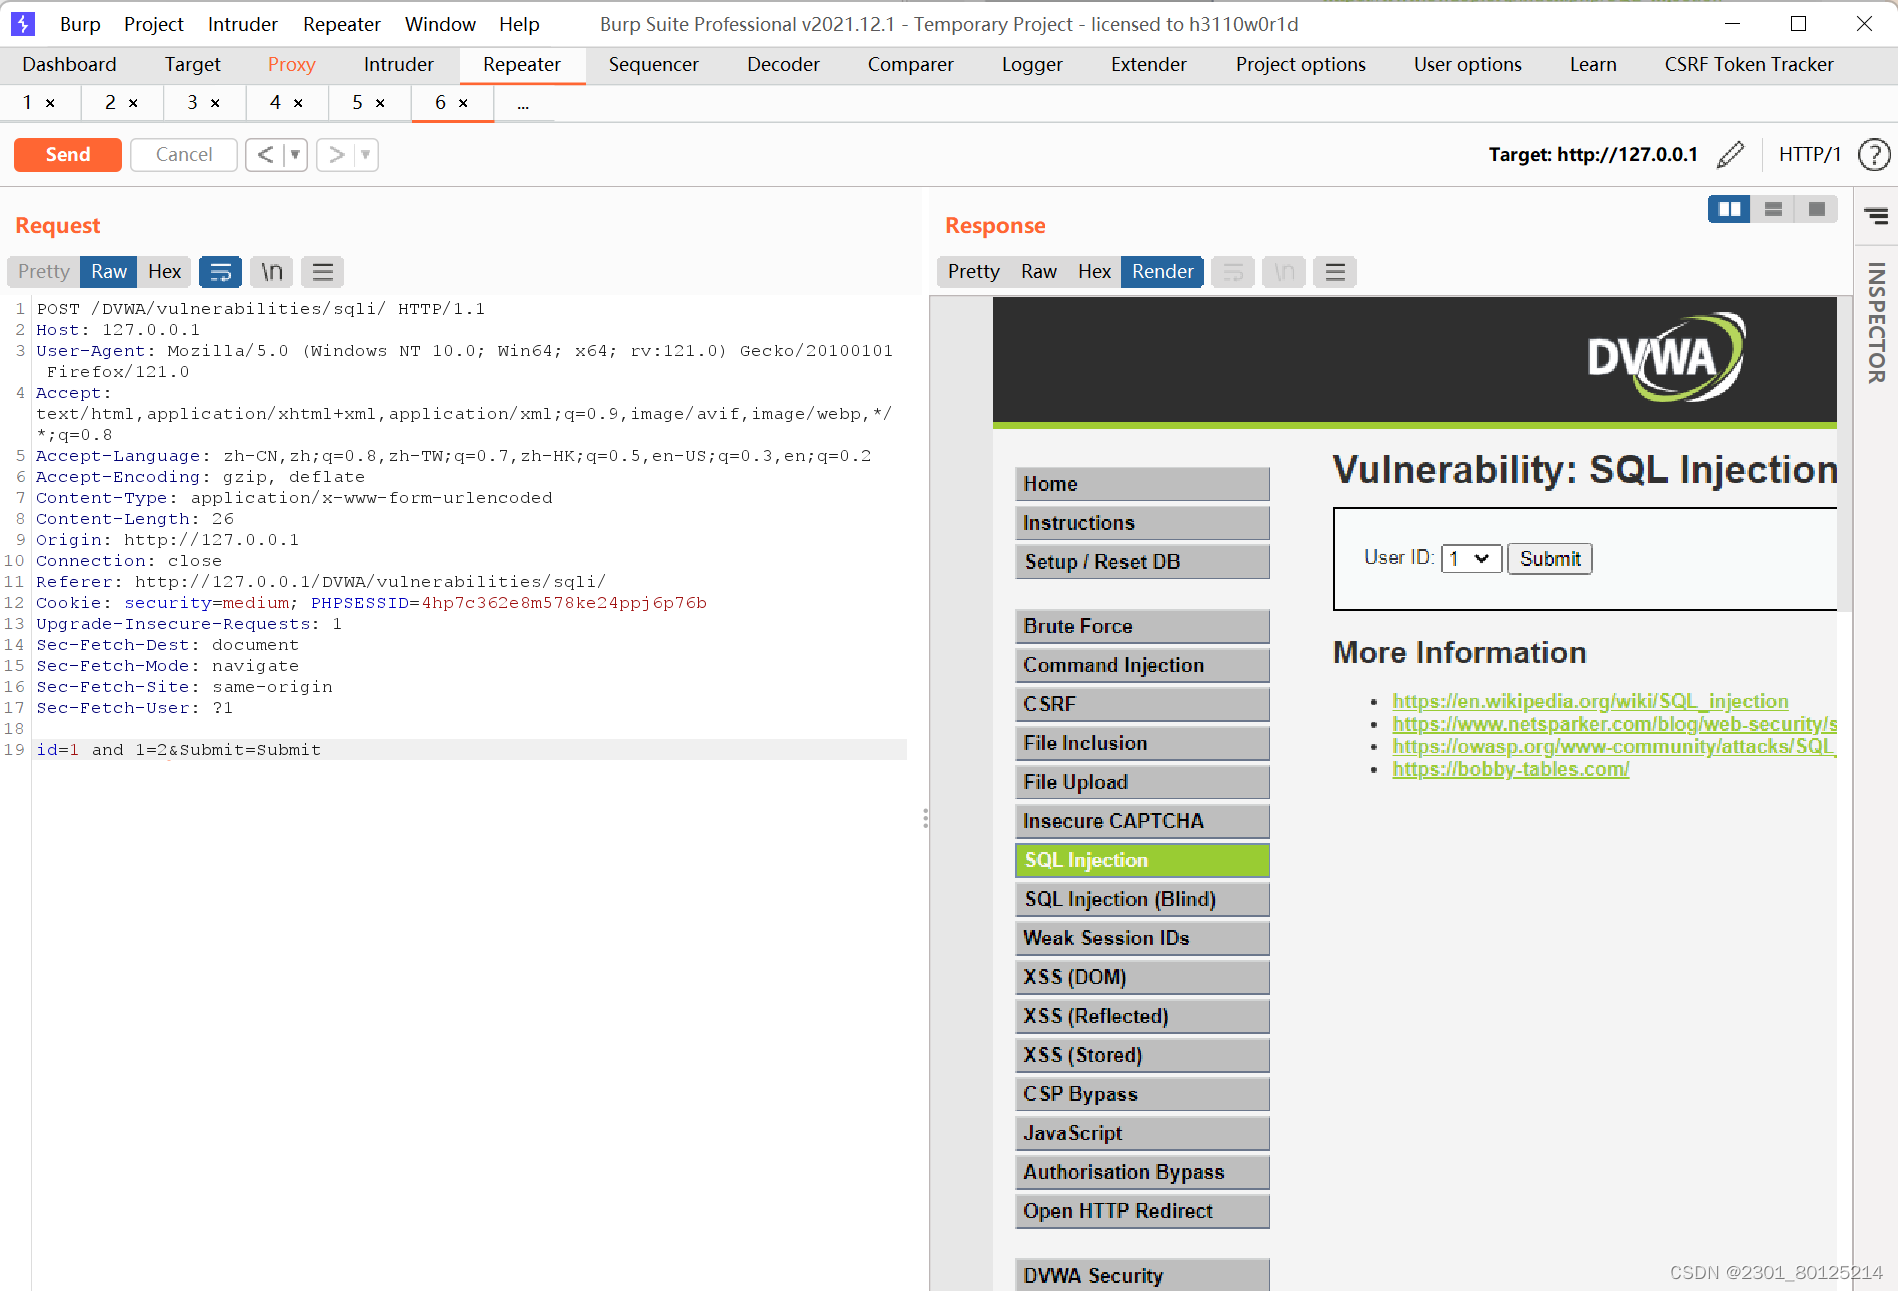
Task: Click SQL Injection (Blind) in DVWA menu
Action: (x=1142, y=899)
